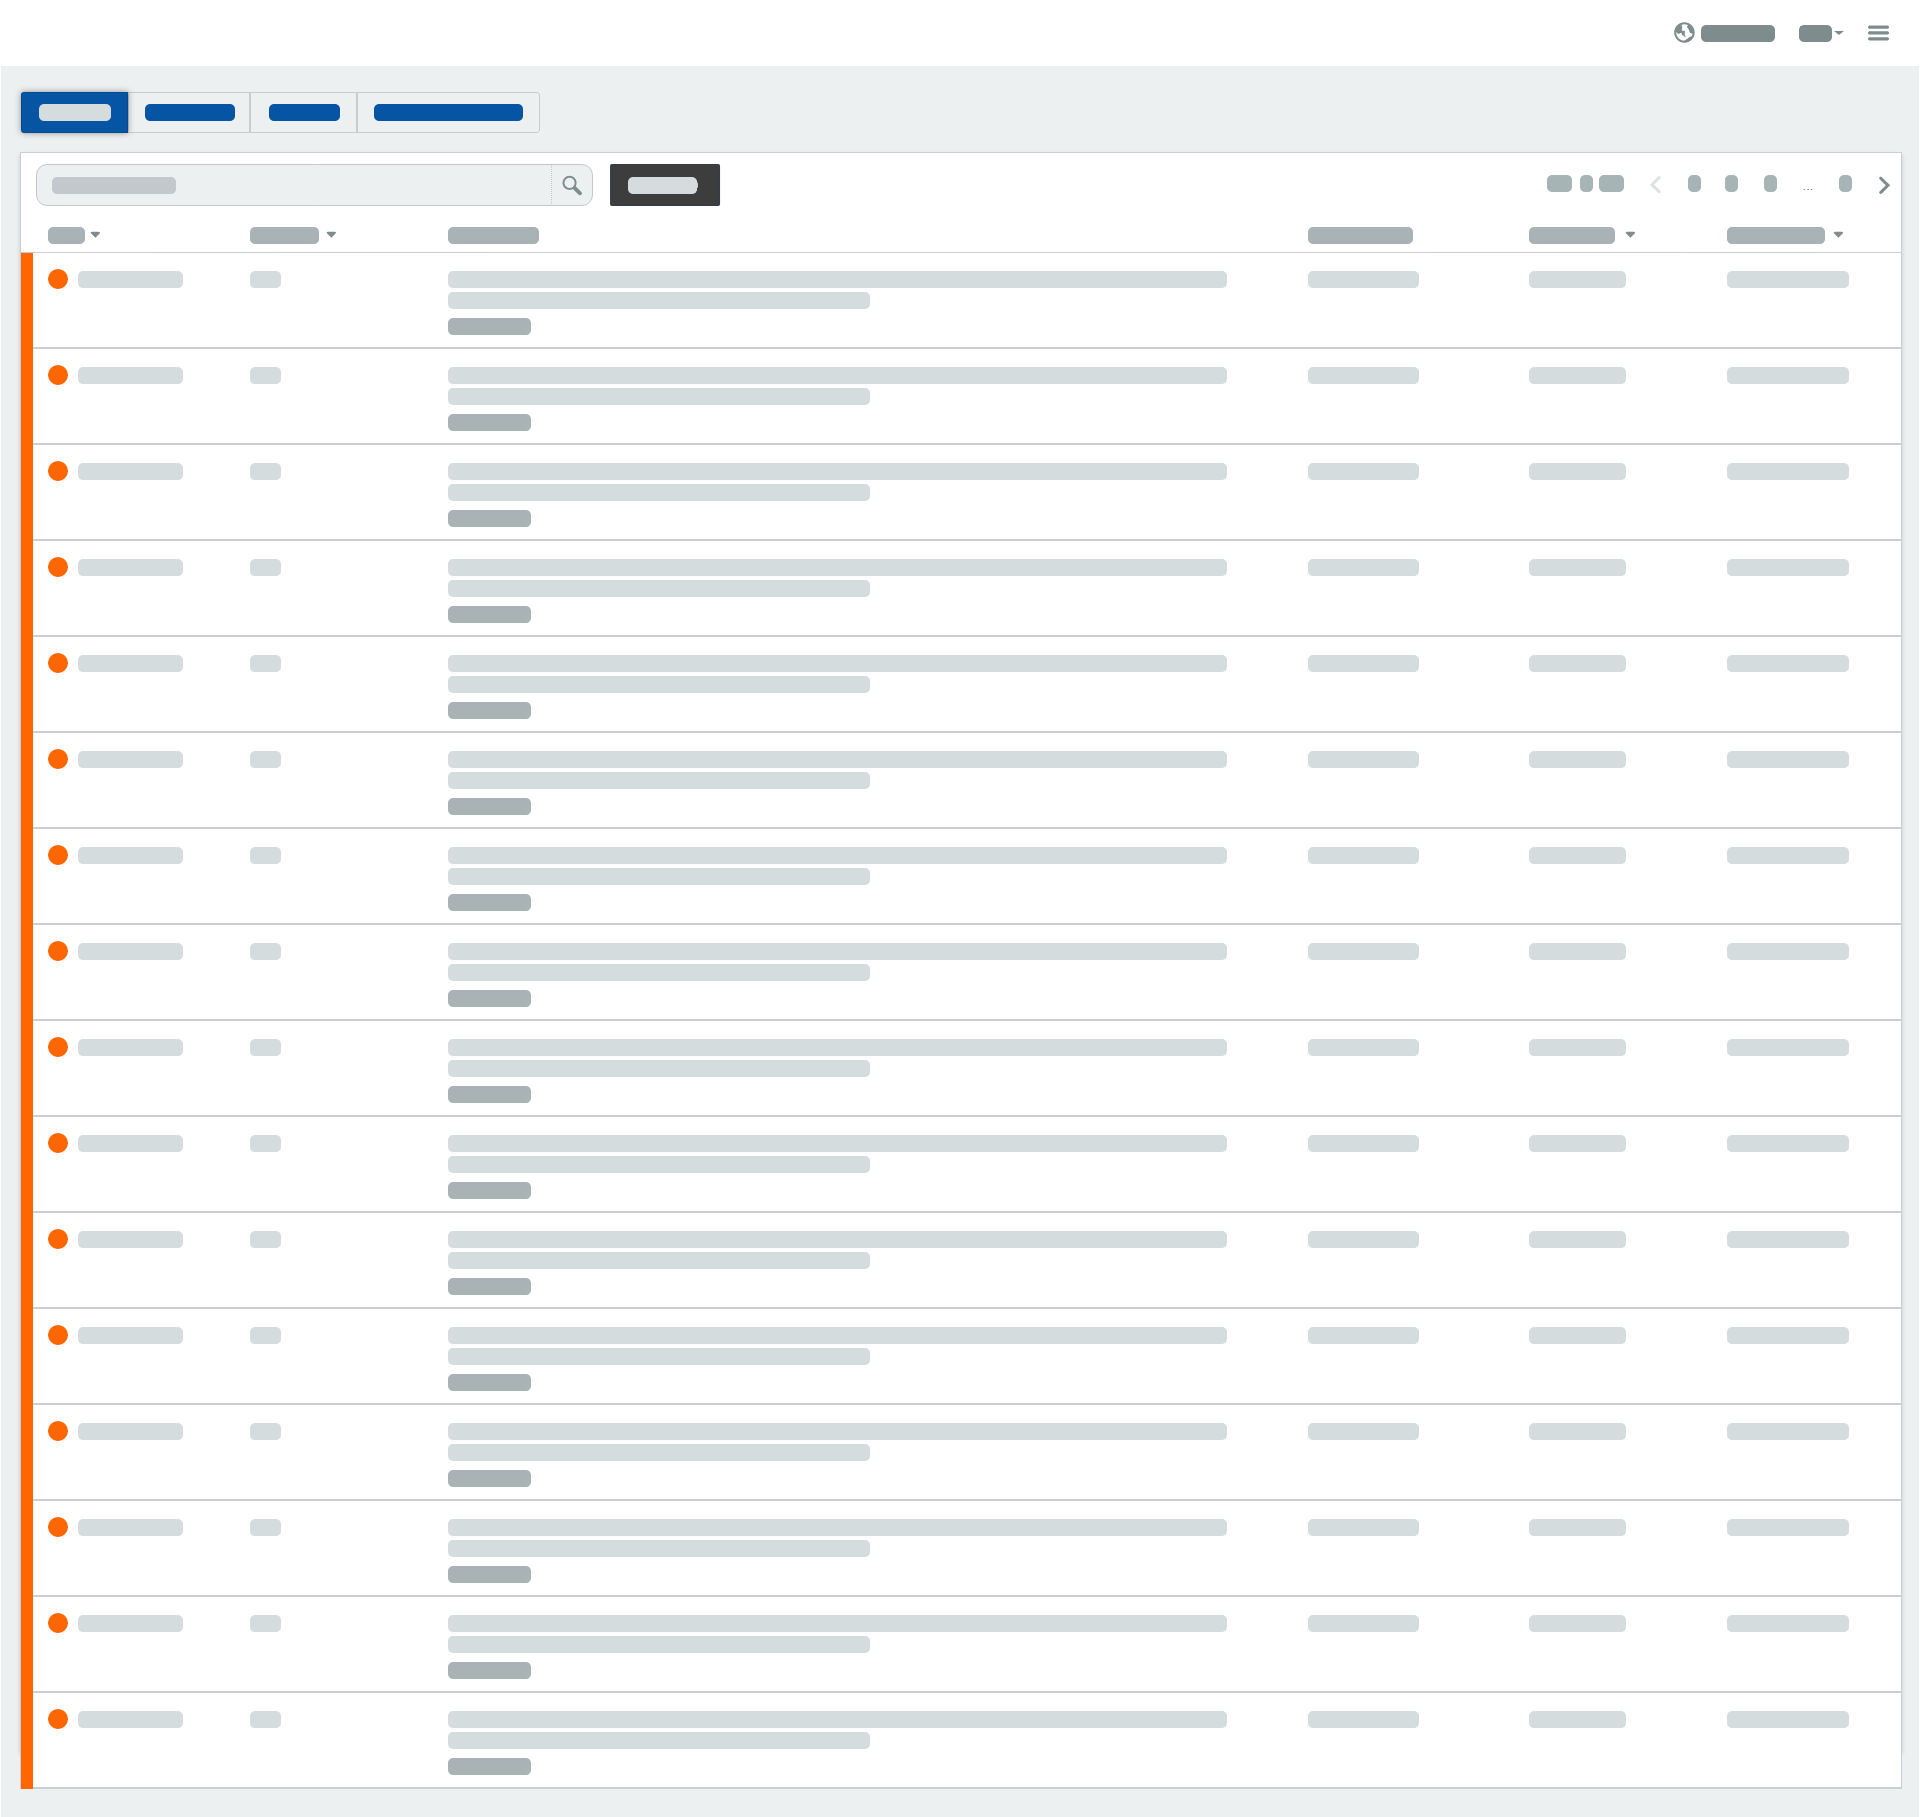Click the small tag label under the first row title

click(489, 326)
